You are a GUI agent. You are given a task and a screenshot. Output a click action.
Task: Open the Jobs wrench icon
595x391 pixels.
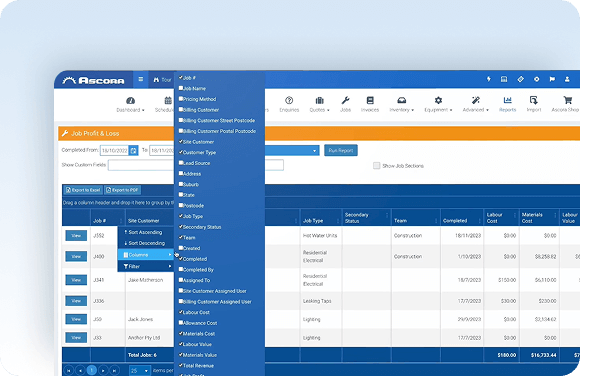click(x=345, y=100)
